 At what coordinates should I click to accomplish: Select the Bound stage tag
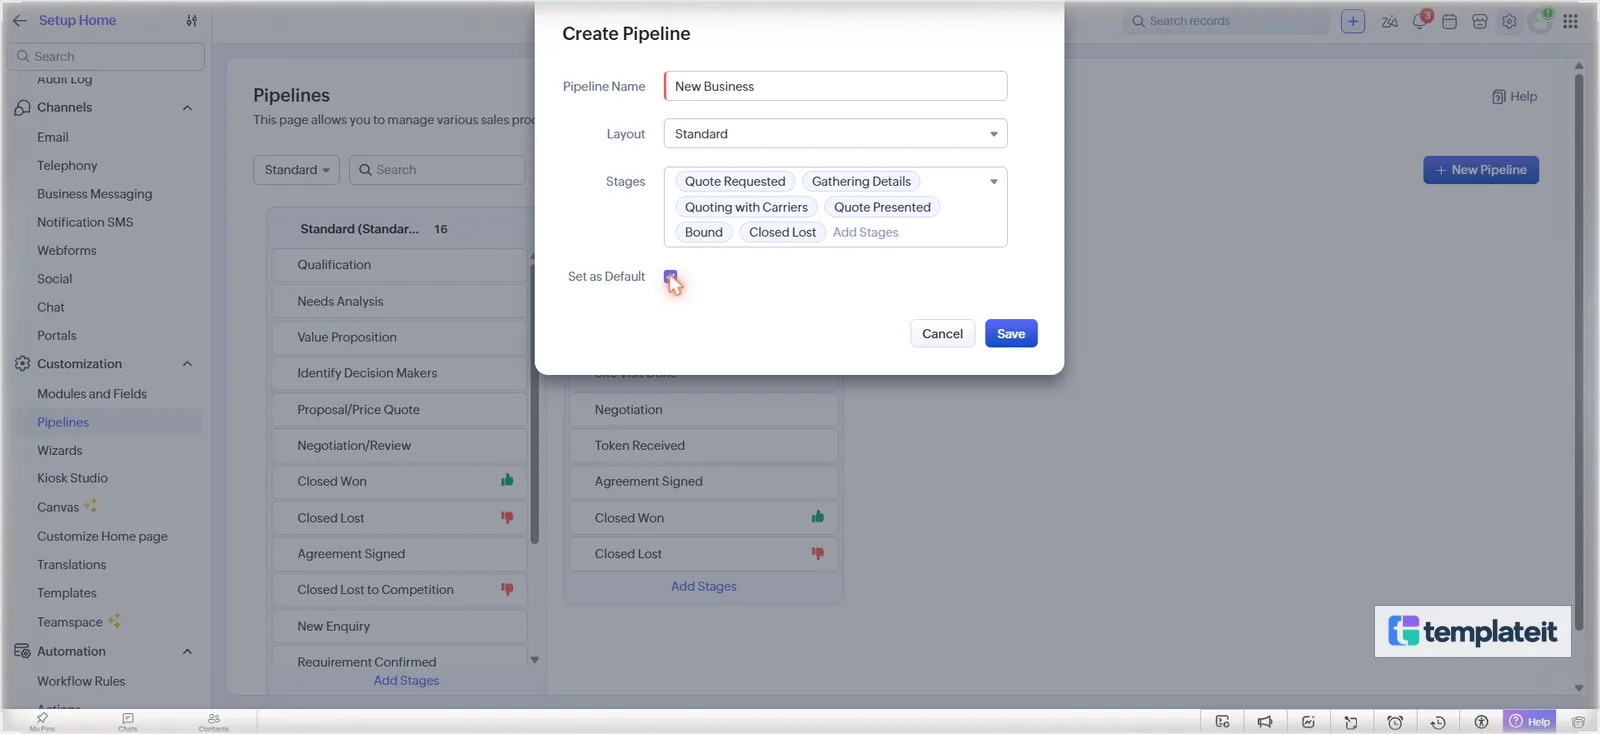(704, 233)
